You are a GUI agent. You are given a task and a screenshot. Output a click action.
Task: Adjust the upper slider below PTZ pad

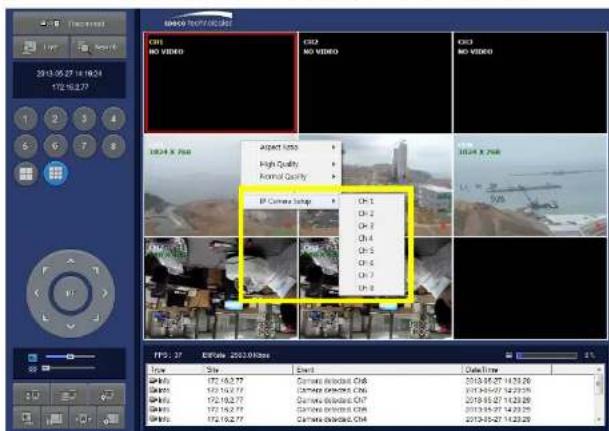(70, 356)
